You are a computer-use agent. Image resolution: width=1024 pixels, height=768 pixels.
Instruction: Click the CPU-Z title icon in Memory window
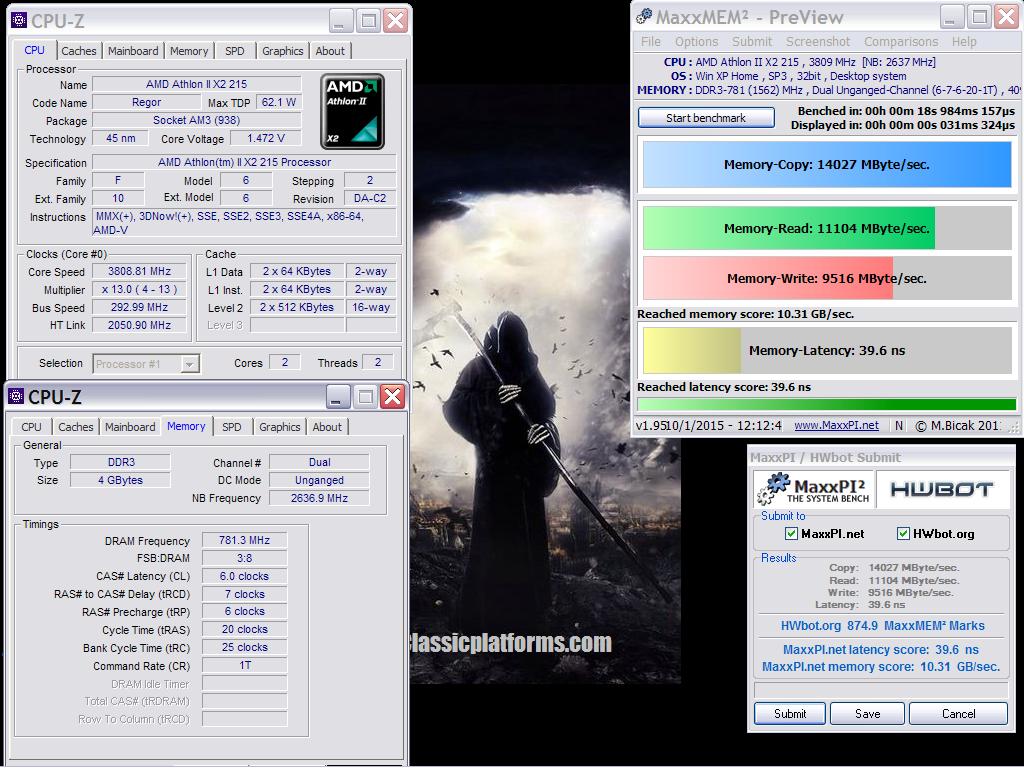(16, 396)
